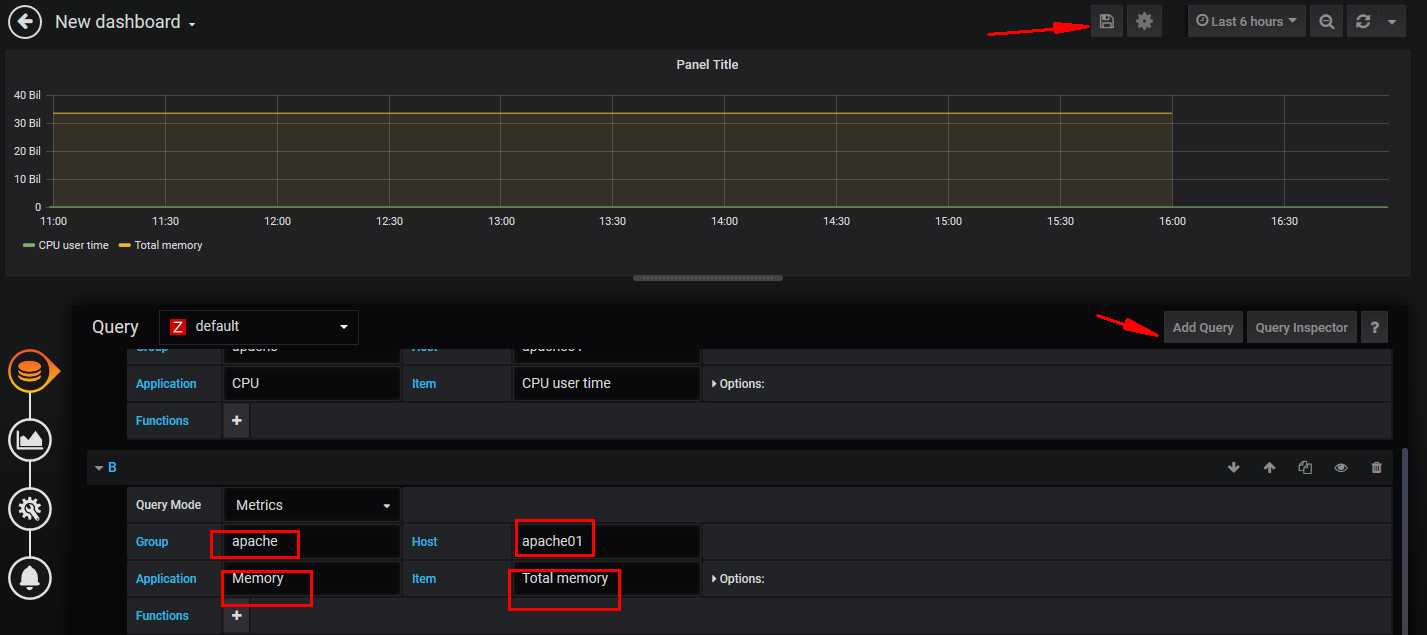The height and width of the screenshot is (635, 1427).
Task: Click the Query Mode label
Action: click(x=168, y=505)
